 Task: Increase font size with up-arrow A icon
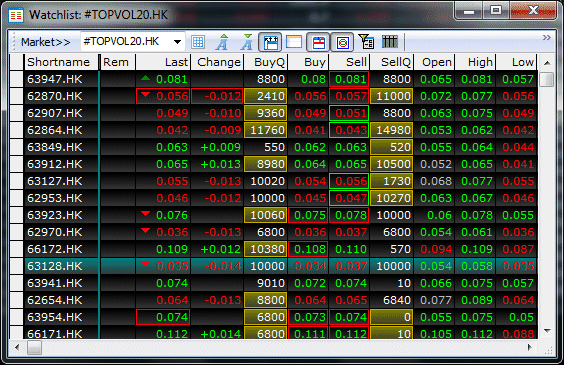(223, 42)
